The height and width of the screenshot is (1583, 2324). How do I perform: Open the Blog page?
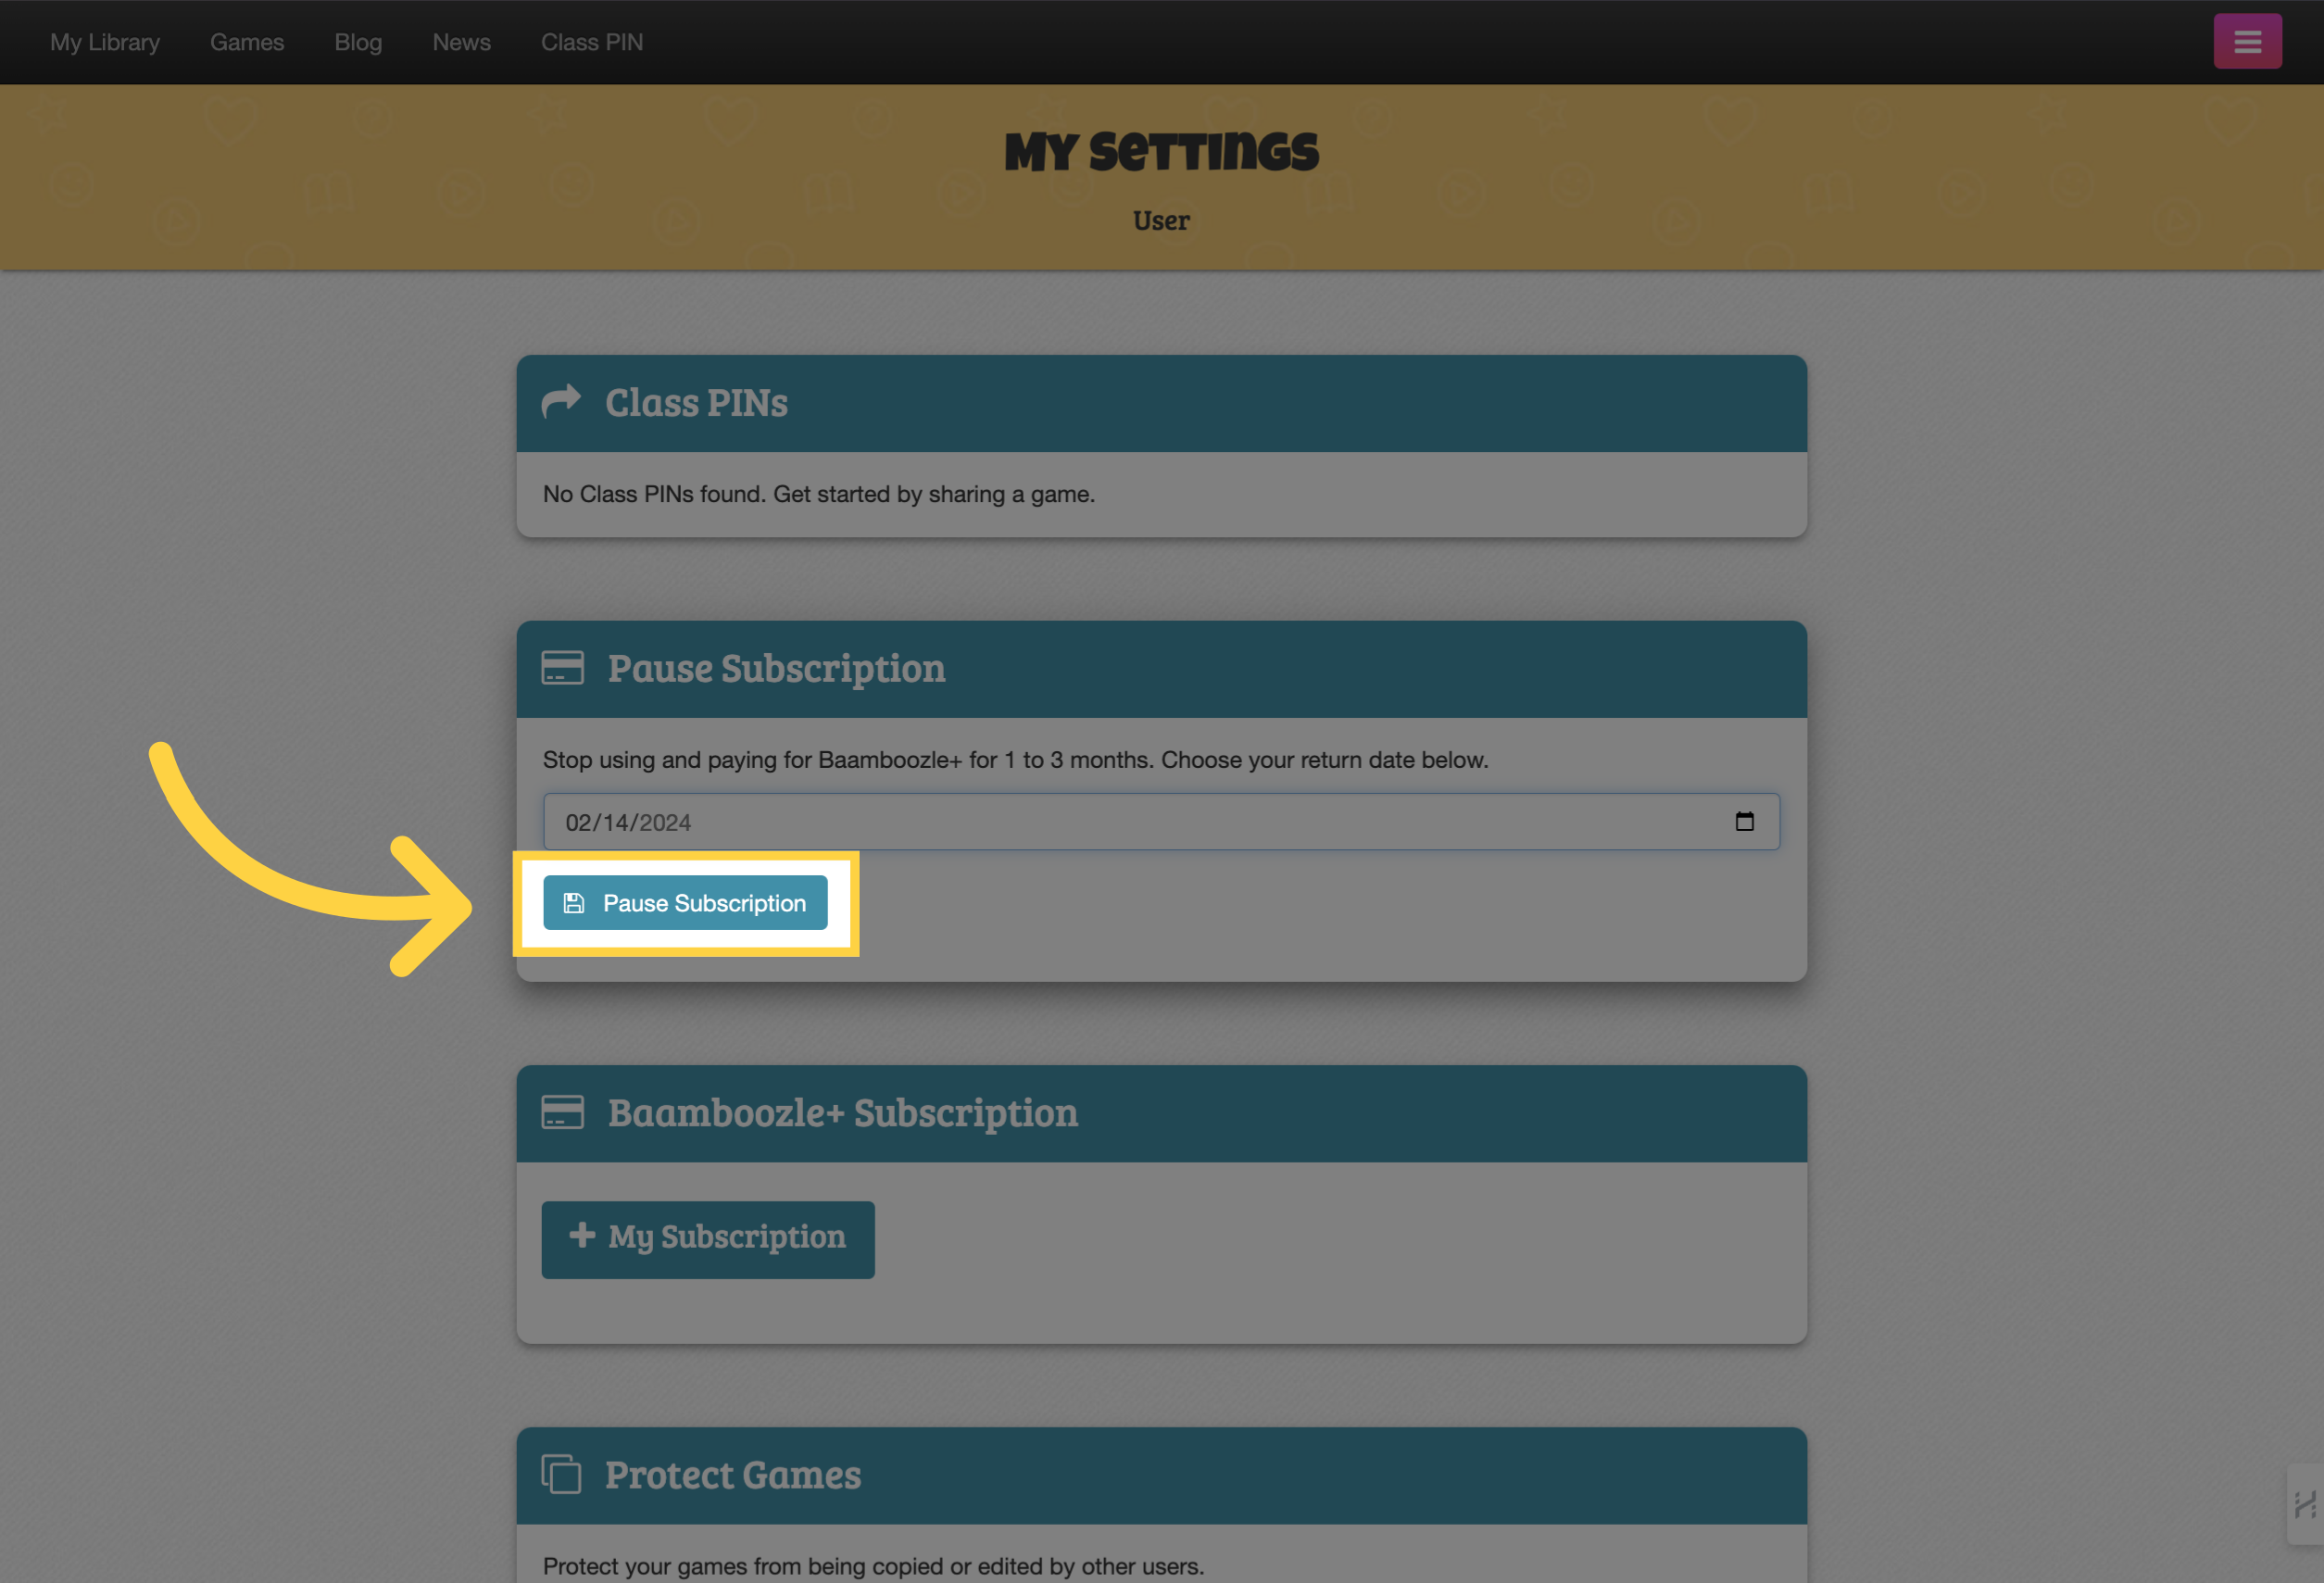(x=358, y=42)
